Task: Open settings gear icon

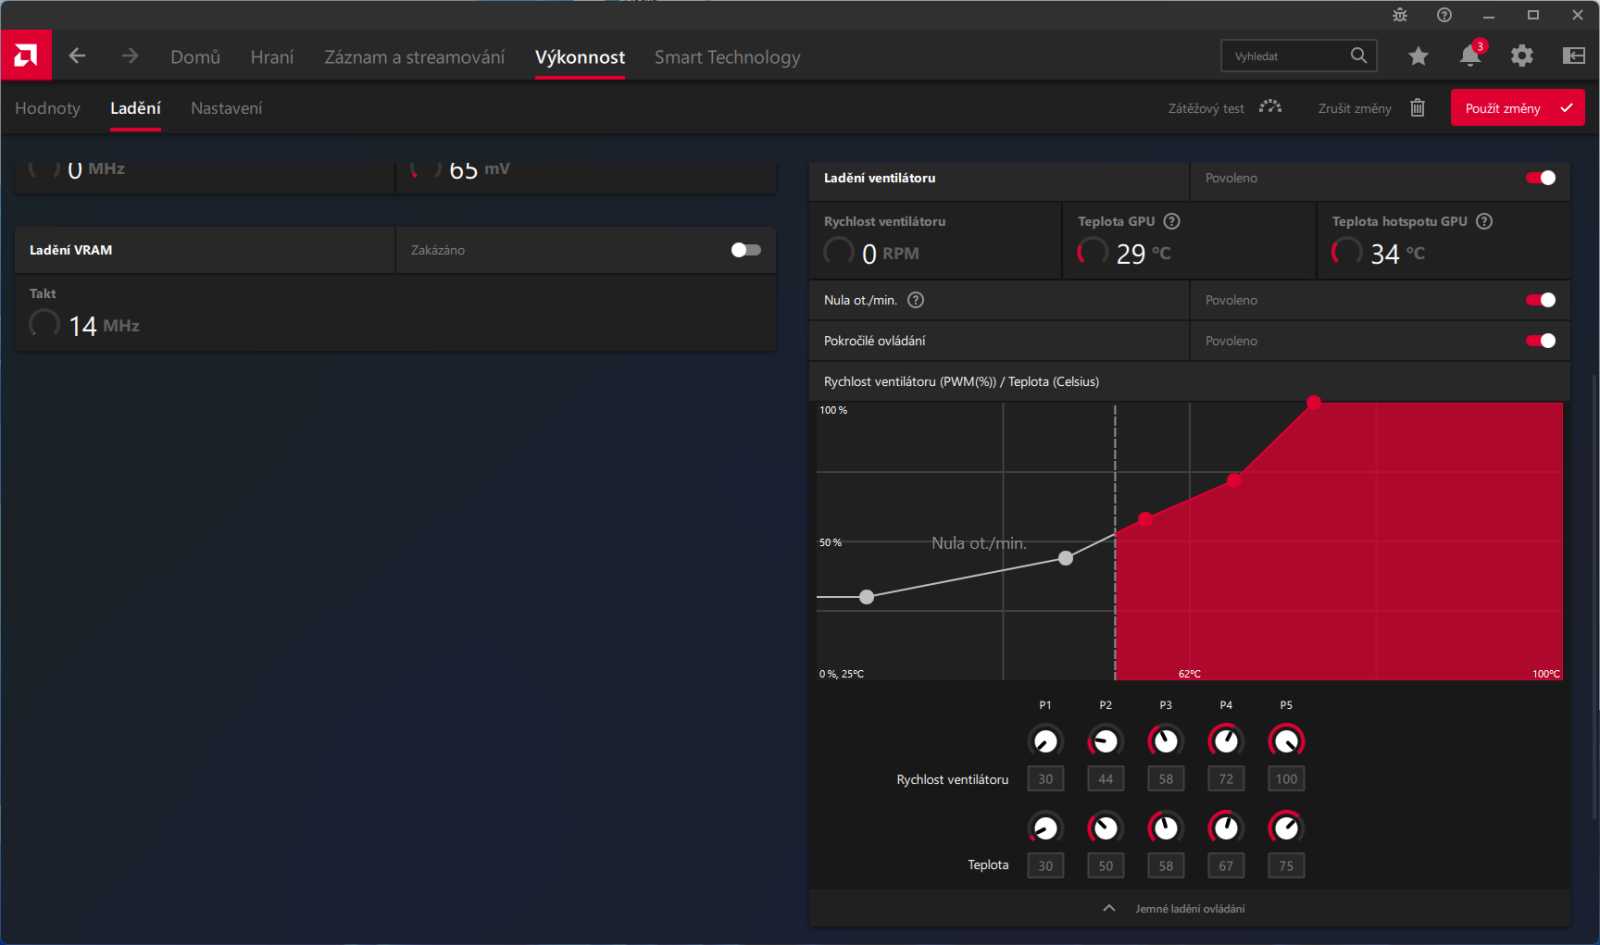Action: (1522, 56)
